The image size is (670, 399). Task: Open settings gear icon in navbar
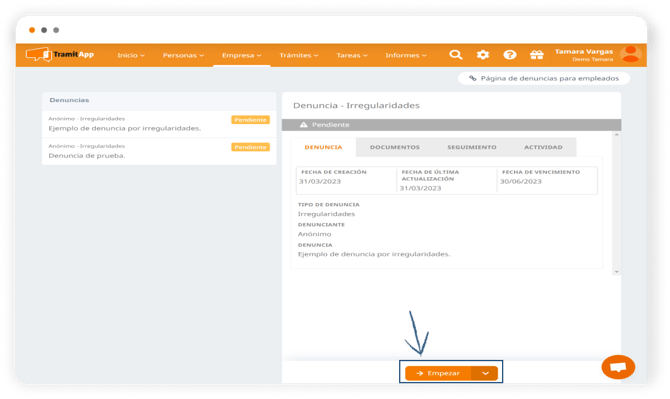pyautogui.click(x=483, y=55)
